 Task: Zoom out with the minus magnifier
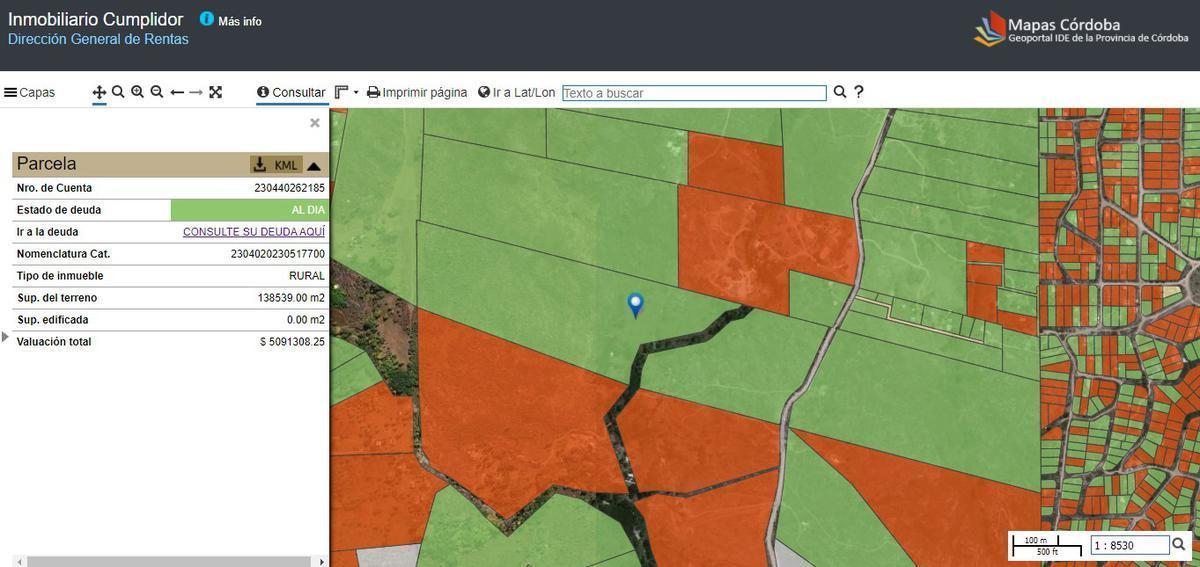pyautogui.click(x=157, y=92)
